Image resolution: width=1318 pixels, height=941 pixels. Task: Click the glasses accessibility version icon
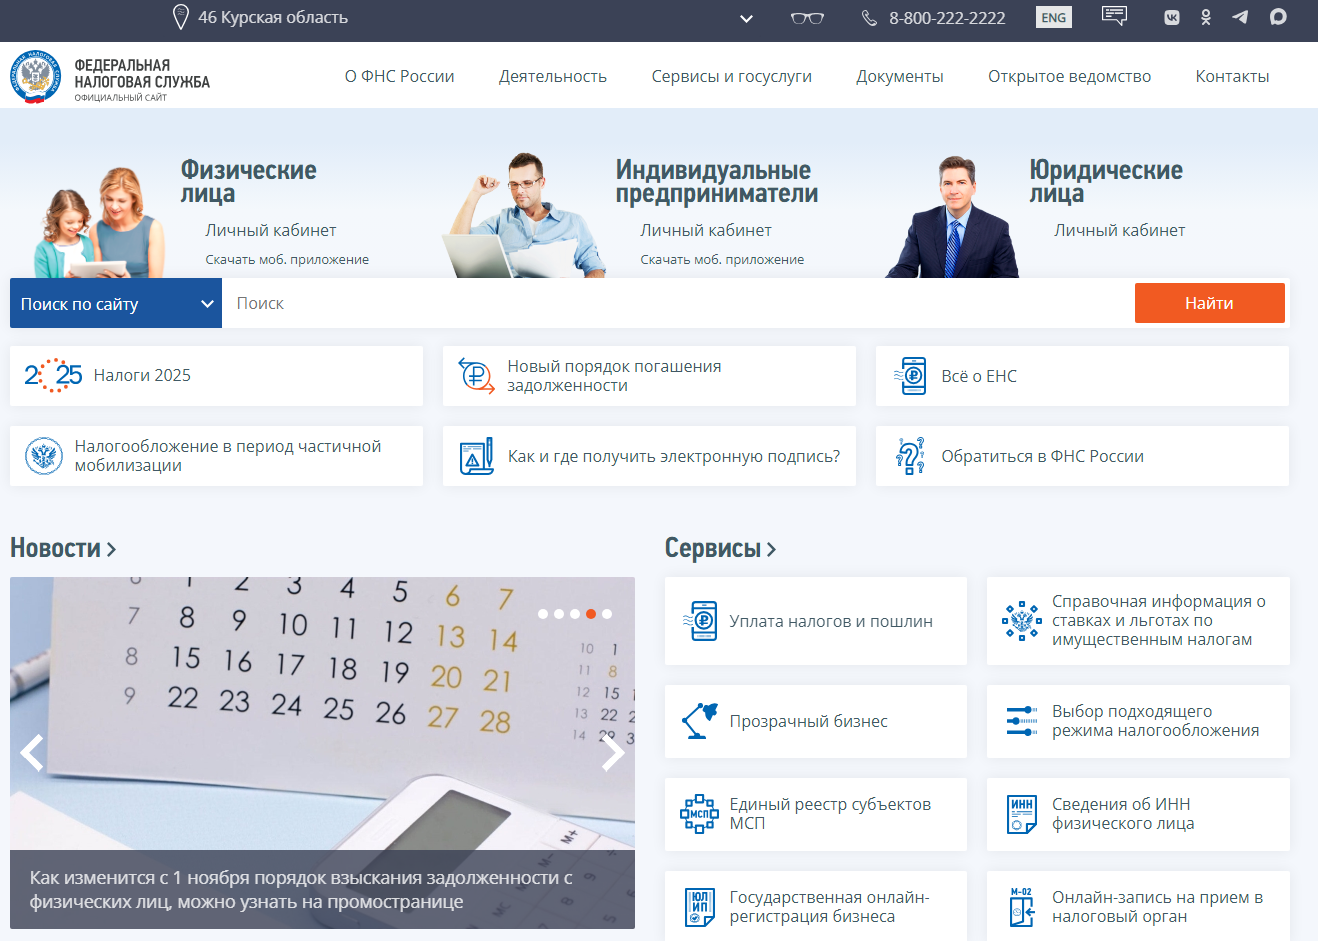[807, 18]
